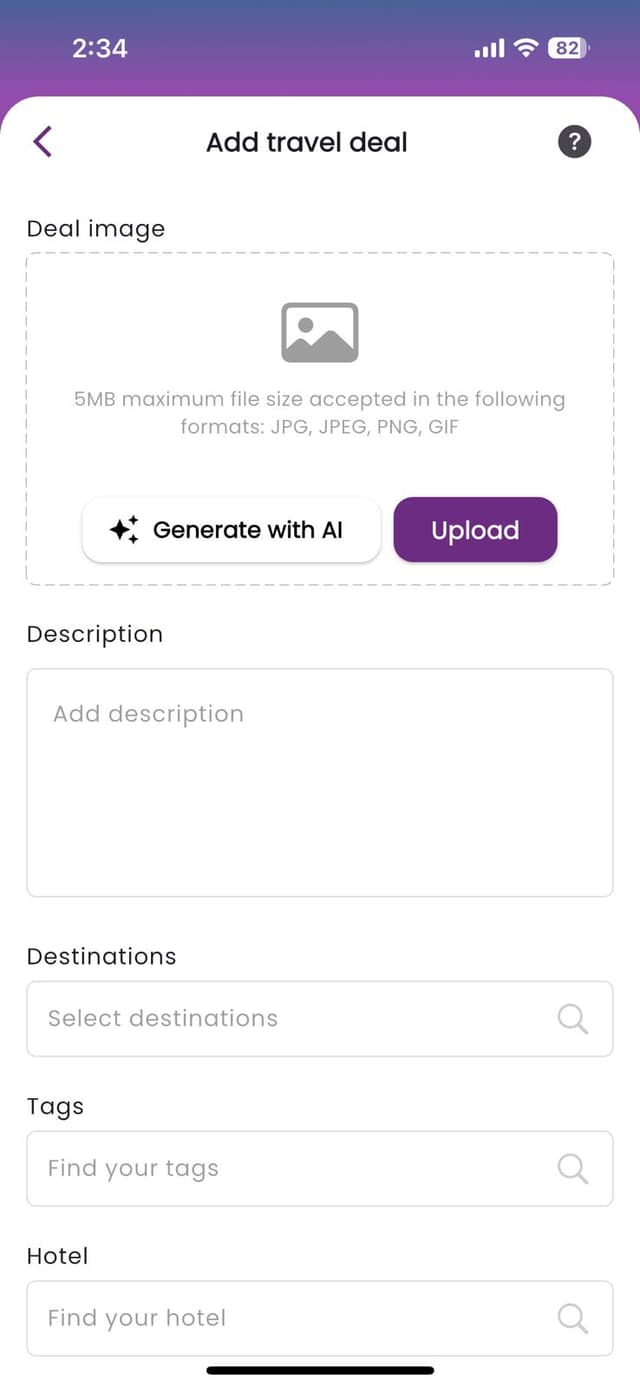Tap the Wi-Fi status icon
Screen dimensions: 640x1388
coord(526,47)
